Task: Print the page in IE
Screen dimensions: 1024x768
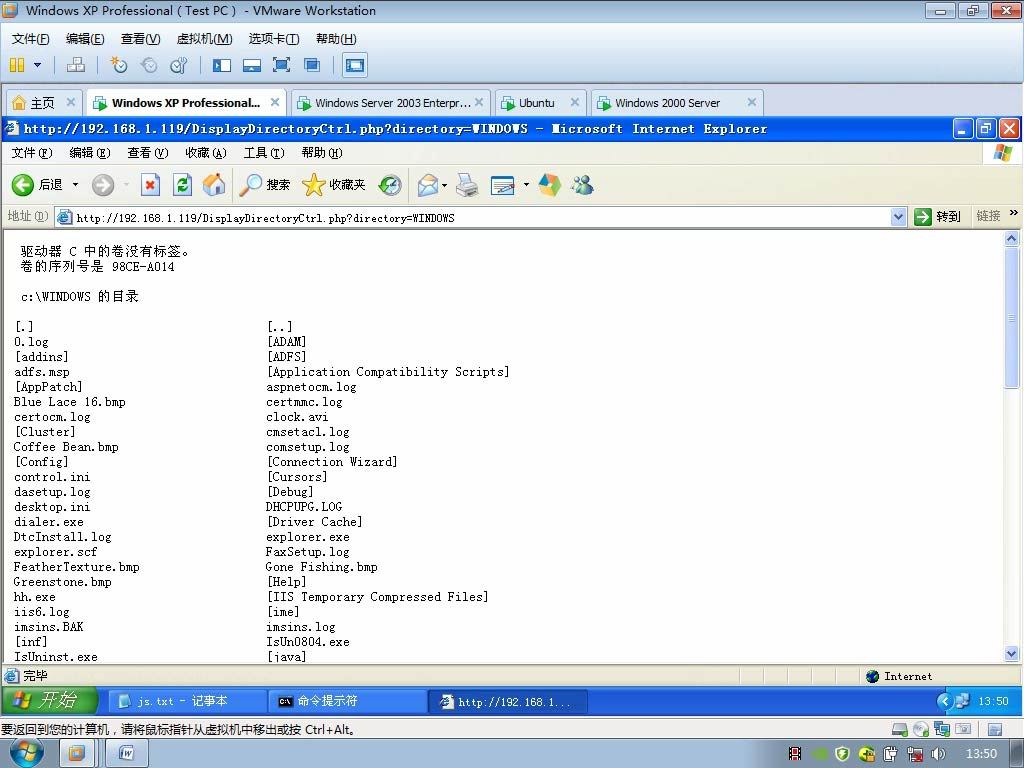Action: point(467,185)
